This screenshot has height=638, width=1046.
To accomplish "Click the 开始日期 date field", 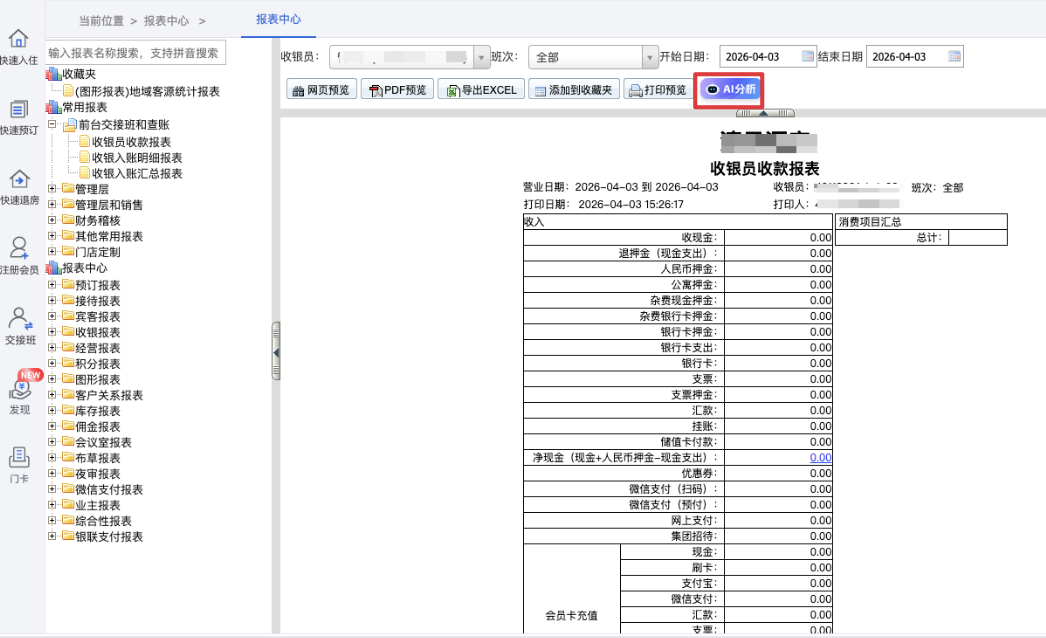I will pos(761,57).
